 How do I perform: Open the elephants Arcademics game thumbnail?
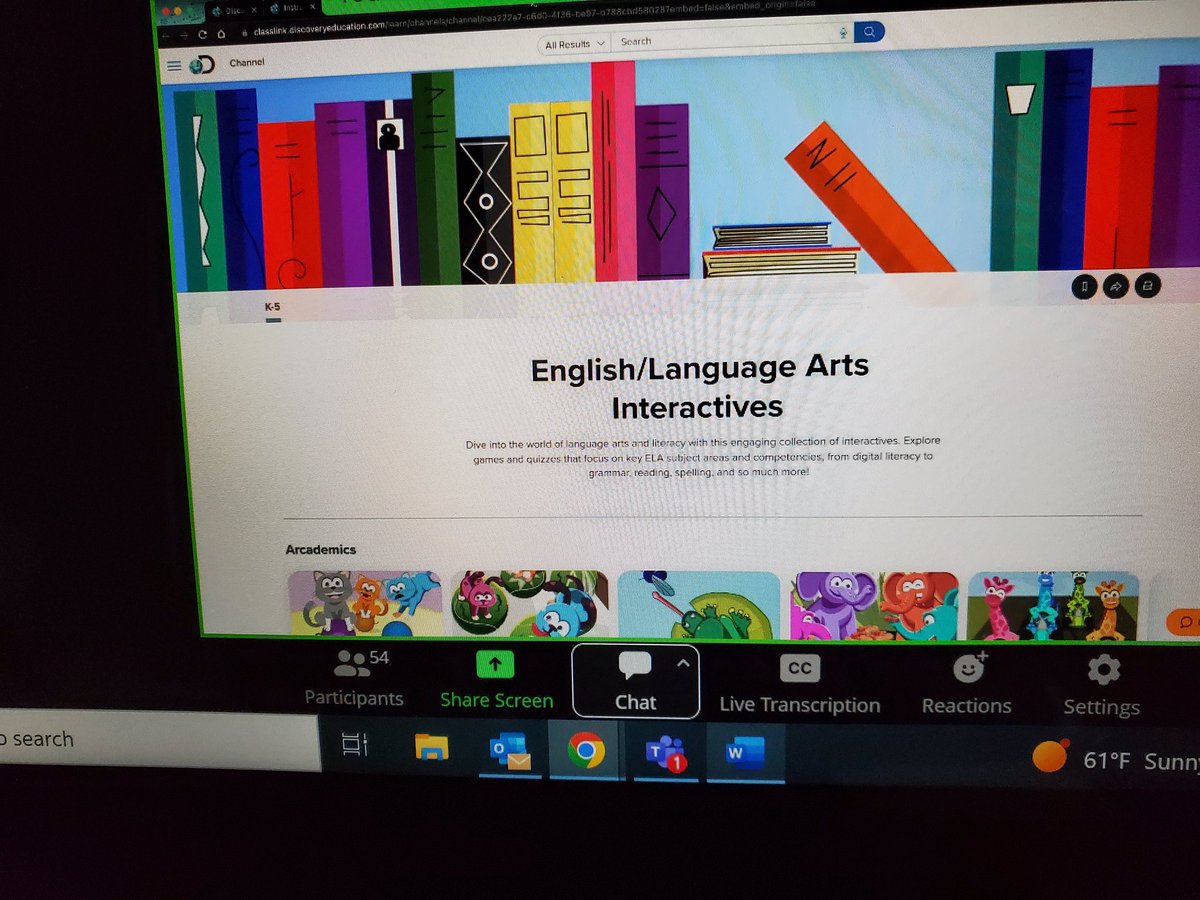875,606
